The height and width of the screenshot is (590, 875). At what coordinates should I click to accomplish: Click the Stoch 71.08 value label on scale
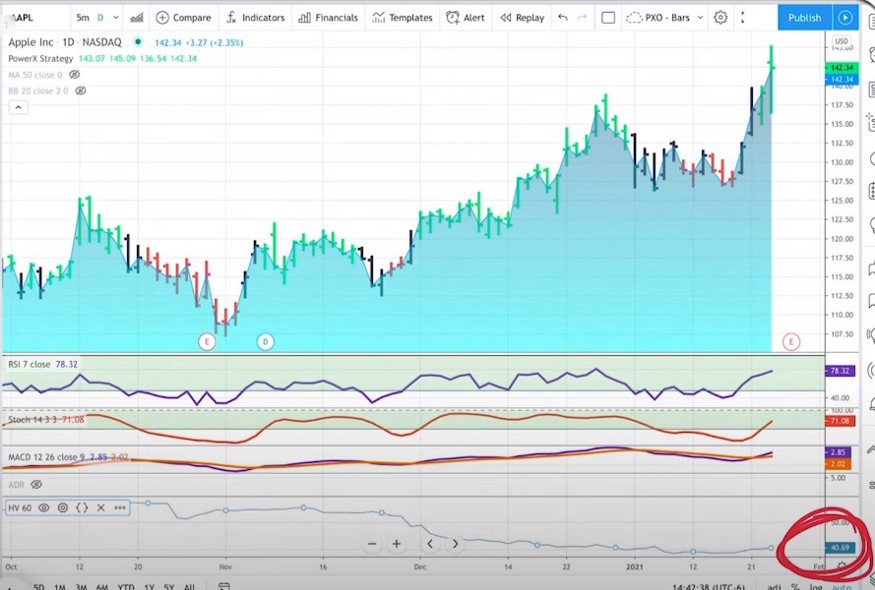840,421
